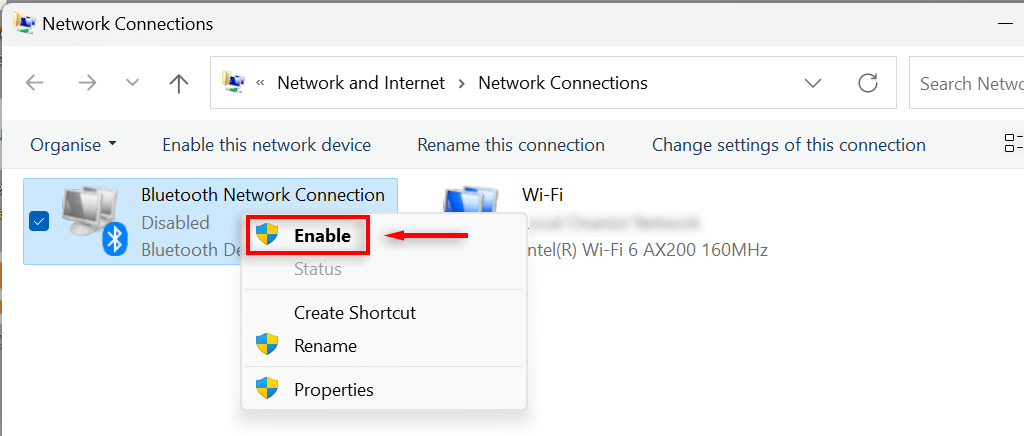
Task: Click Rename this connection in toolbar
Action: (x=510, y=145)
